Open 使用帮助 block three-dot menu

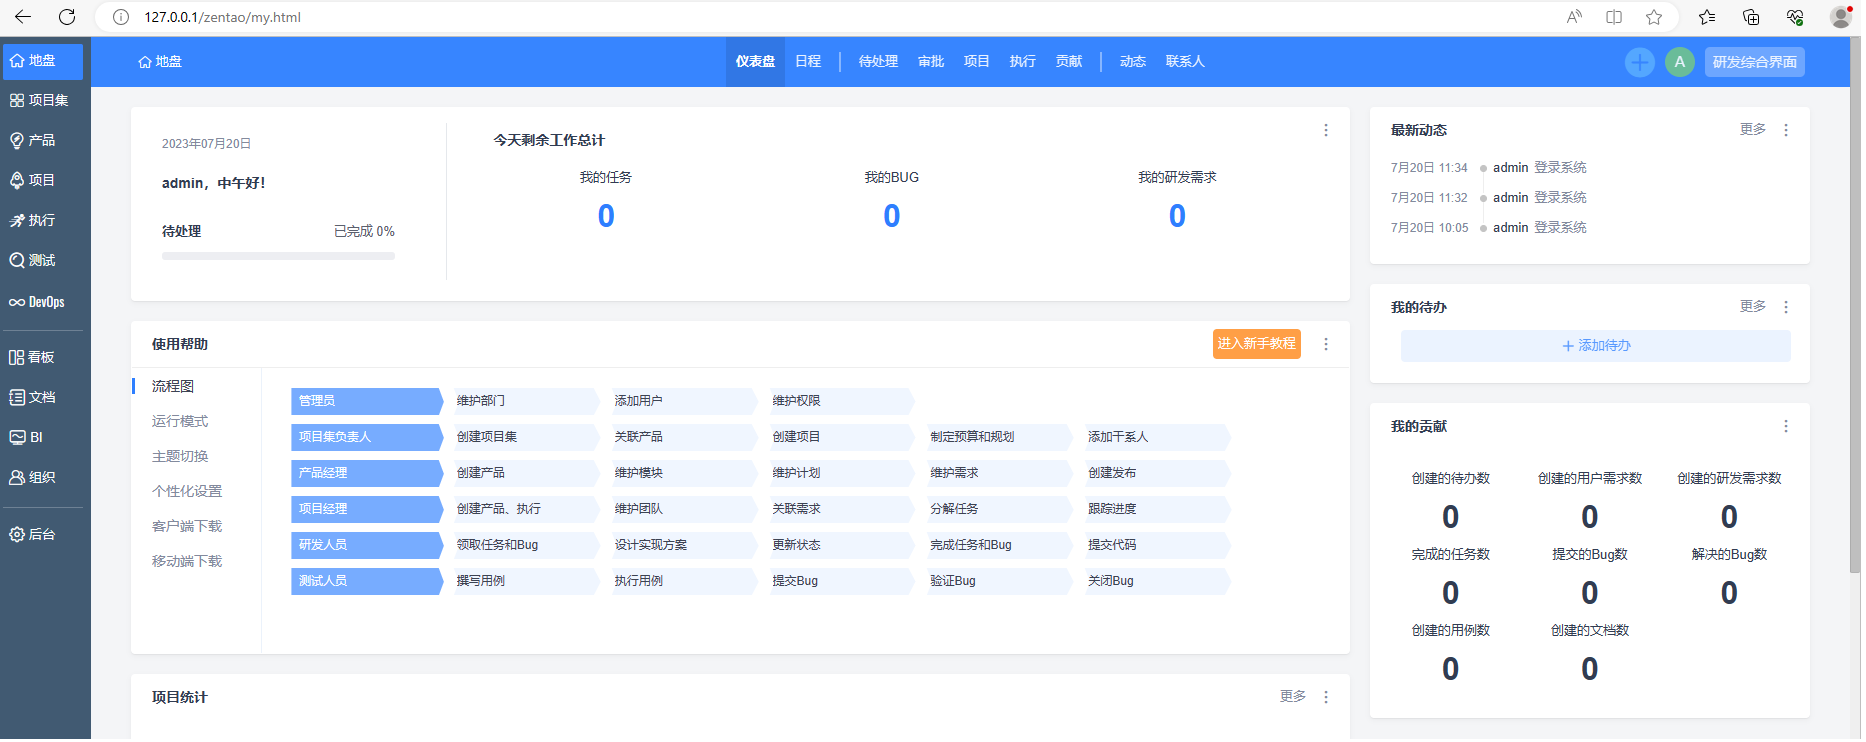1326,345
